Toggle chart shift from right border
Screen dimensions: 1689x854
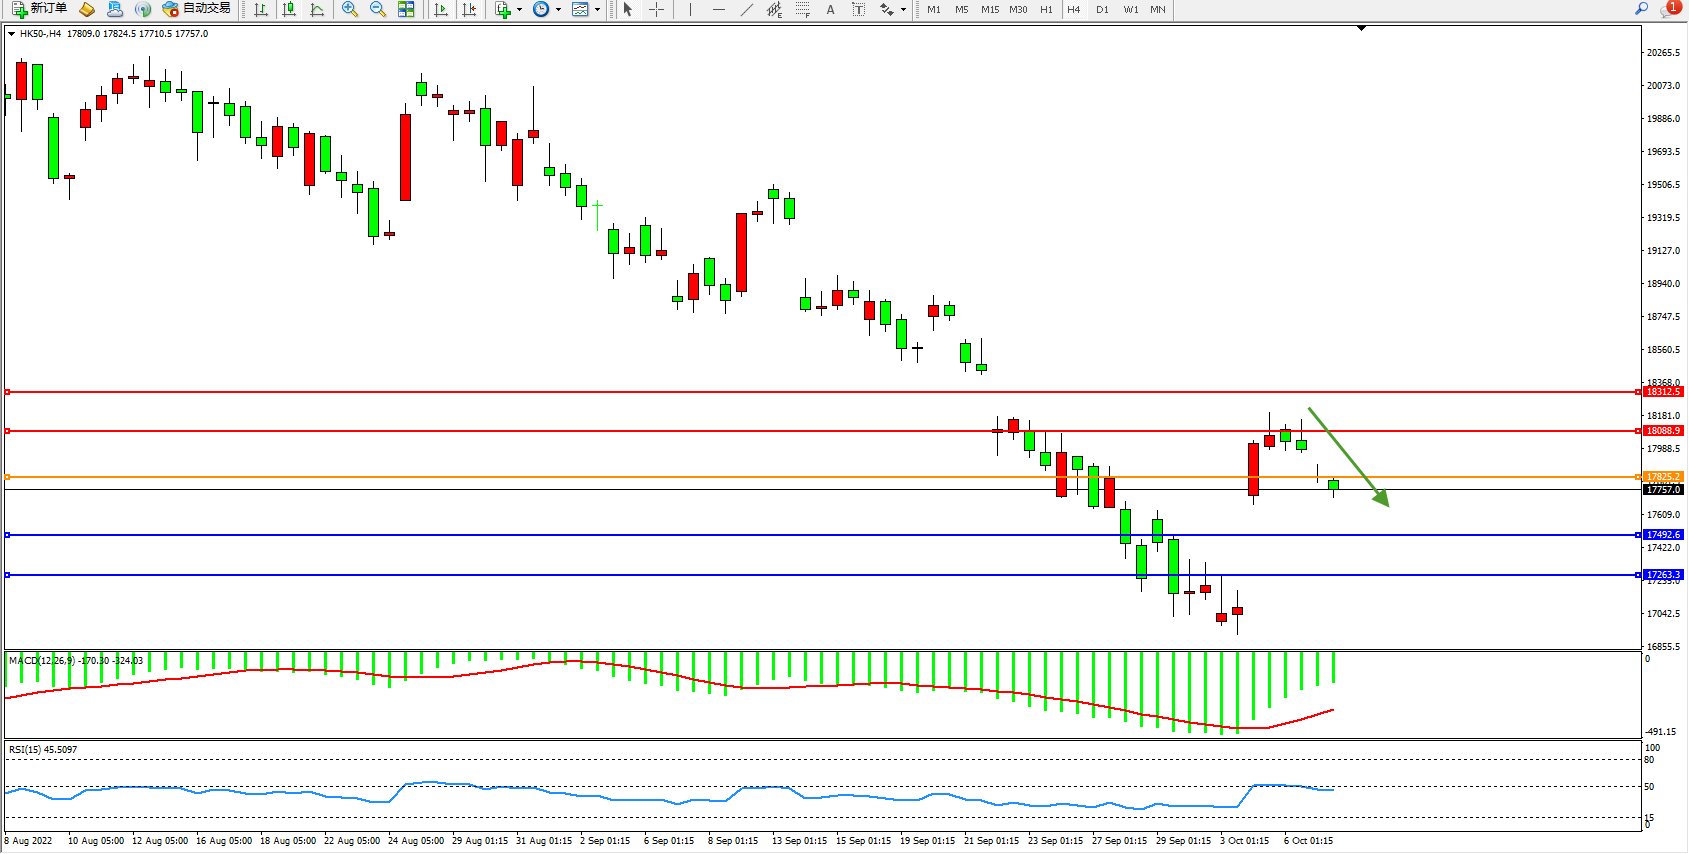[469, 9]
